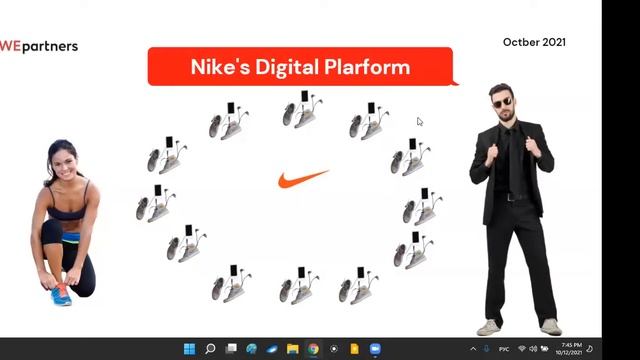The image size is (640, 360).
Task: Open Task View on the taskbar
Action: (231, 349)
